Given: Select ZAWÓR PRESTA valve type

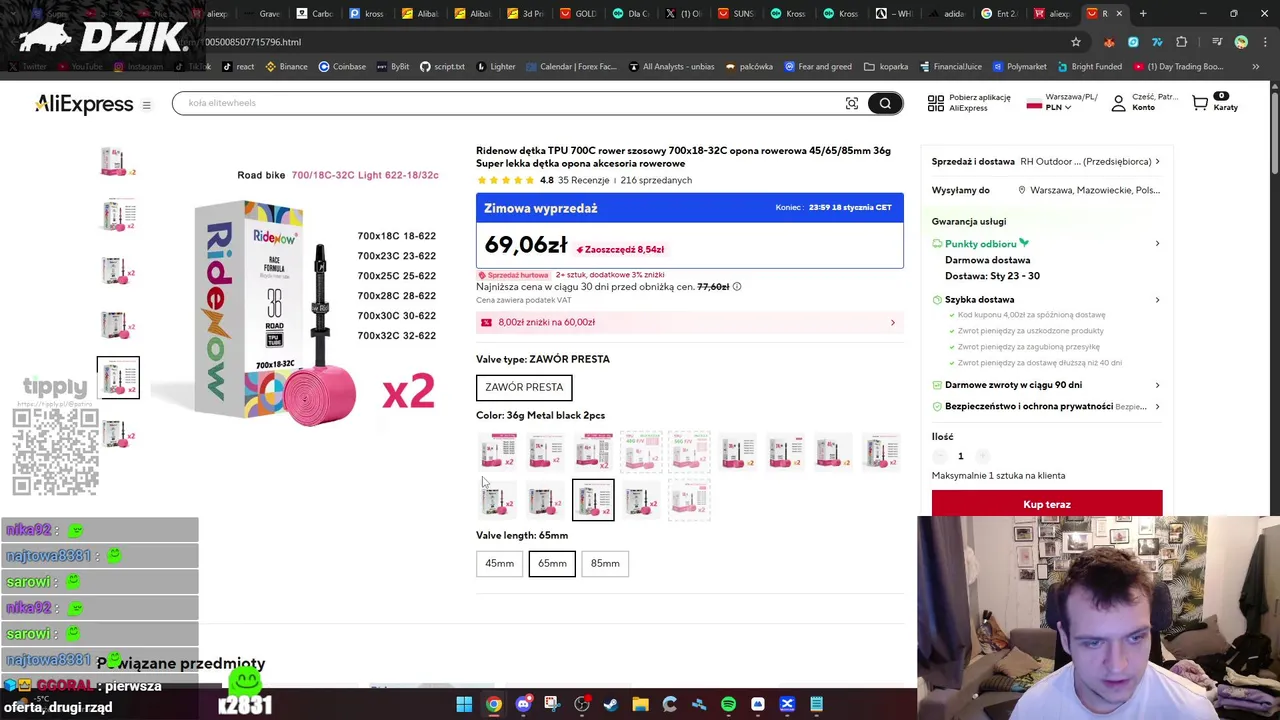Looking at the screenshot, I should click(524, 387).
